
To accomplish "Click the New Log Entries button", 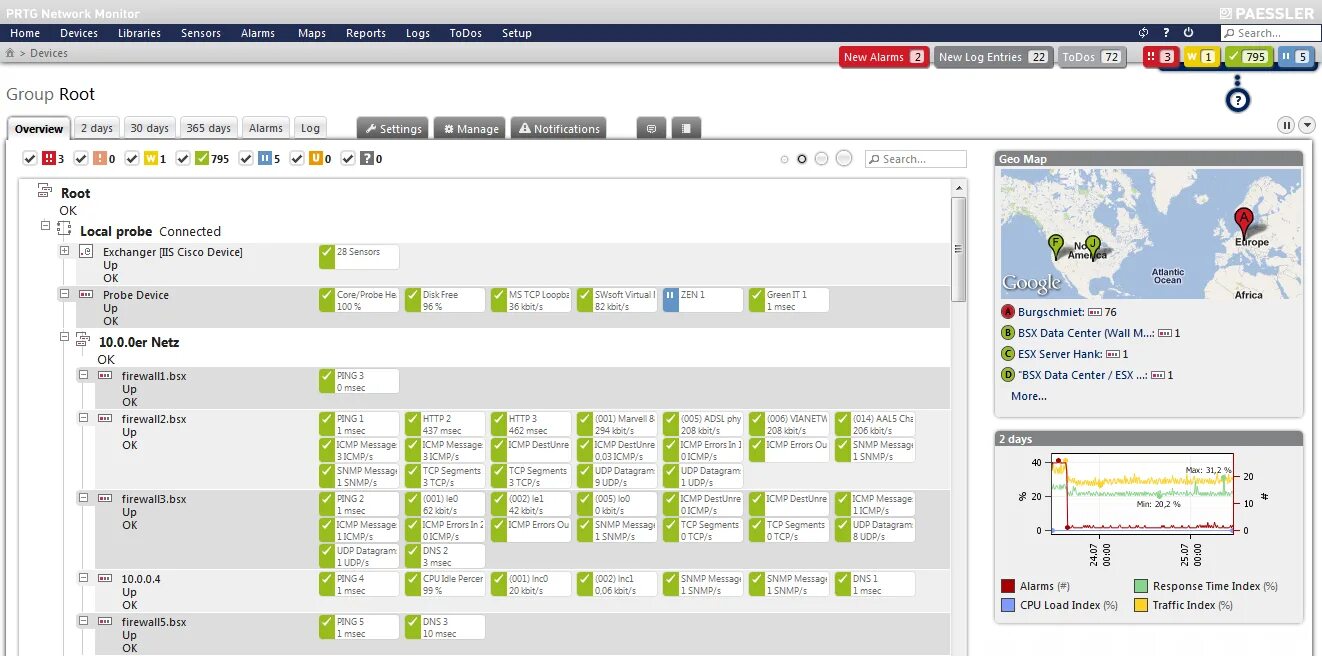I will click(x=994, y=57).
